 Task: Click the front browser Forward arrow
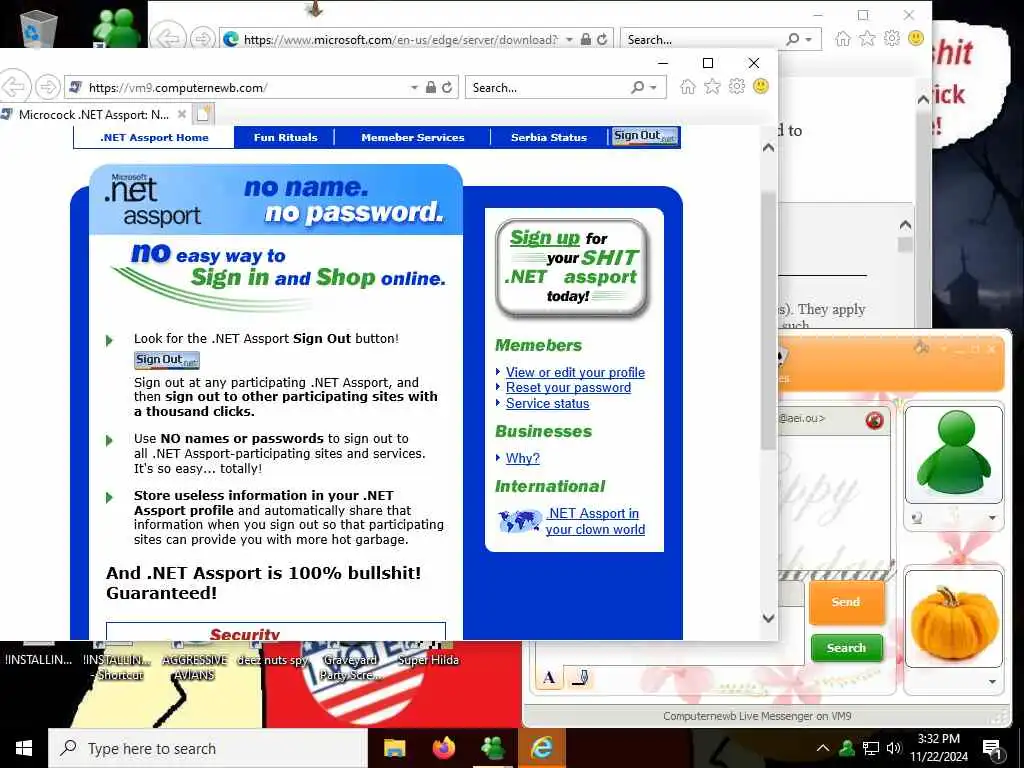47,87
